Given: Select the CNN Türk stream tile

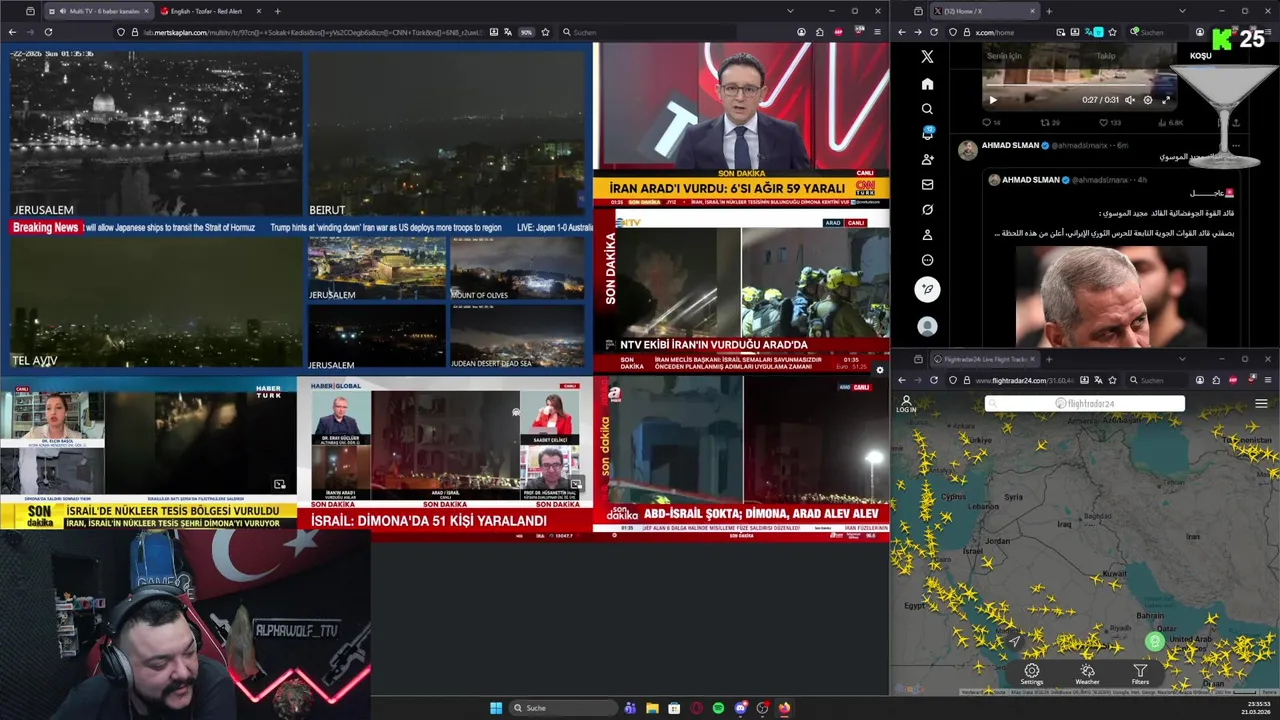Looking at the screenshot, I should [741, 124].
